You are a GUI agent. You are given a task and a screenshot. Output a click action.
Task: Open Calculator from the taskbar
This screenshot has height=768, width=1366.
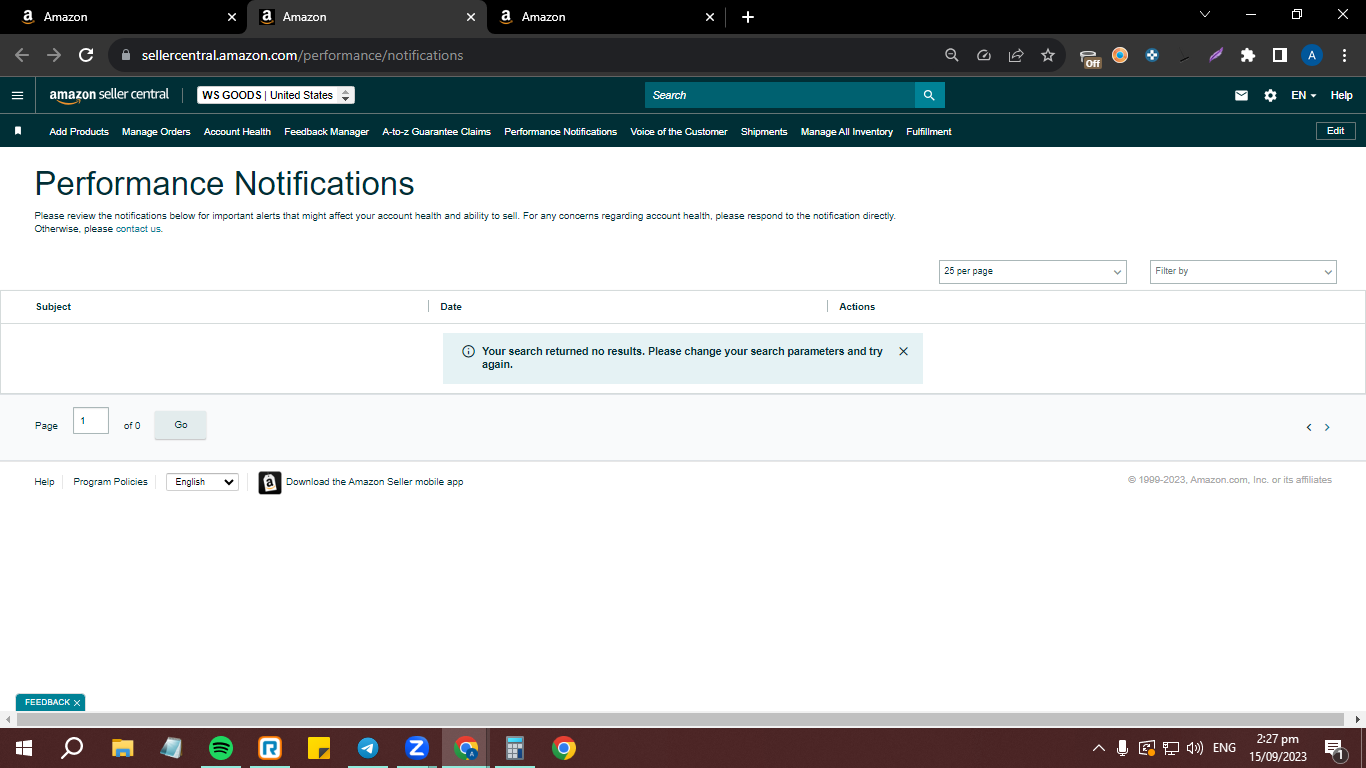[x=515, y=748]
